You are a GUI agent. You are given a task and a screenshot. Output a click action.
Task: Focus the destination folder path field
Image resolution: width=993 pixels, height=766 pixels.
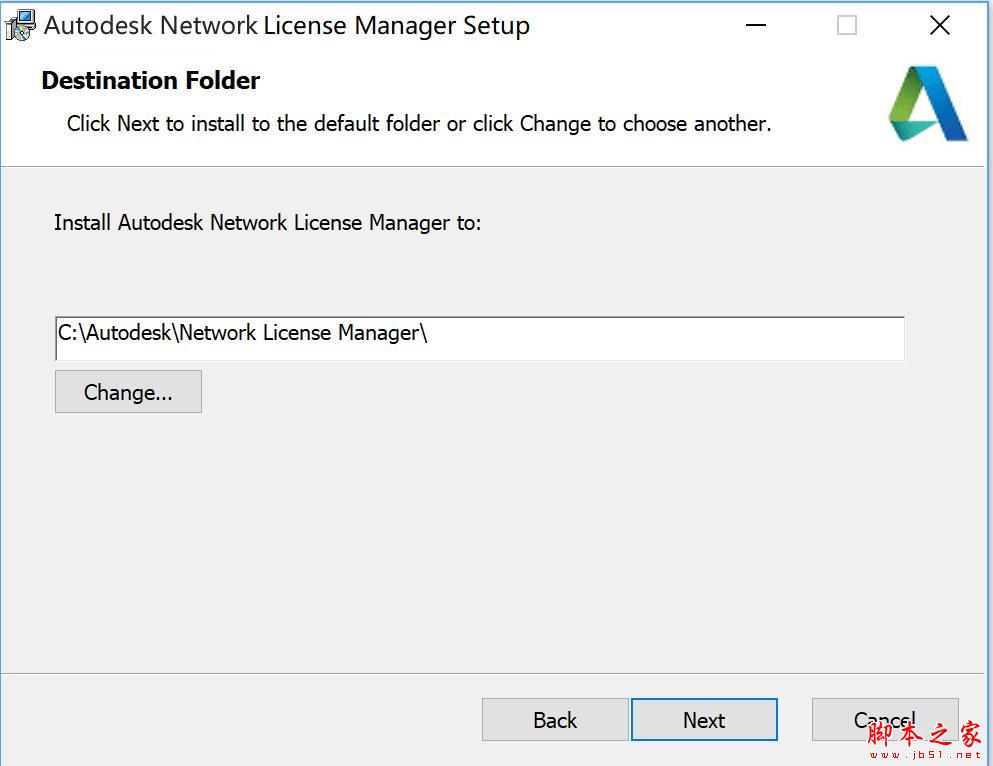[650, 337]
